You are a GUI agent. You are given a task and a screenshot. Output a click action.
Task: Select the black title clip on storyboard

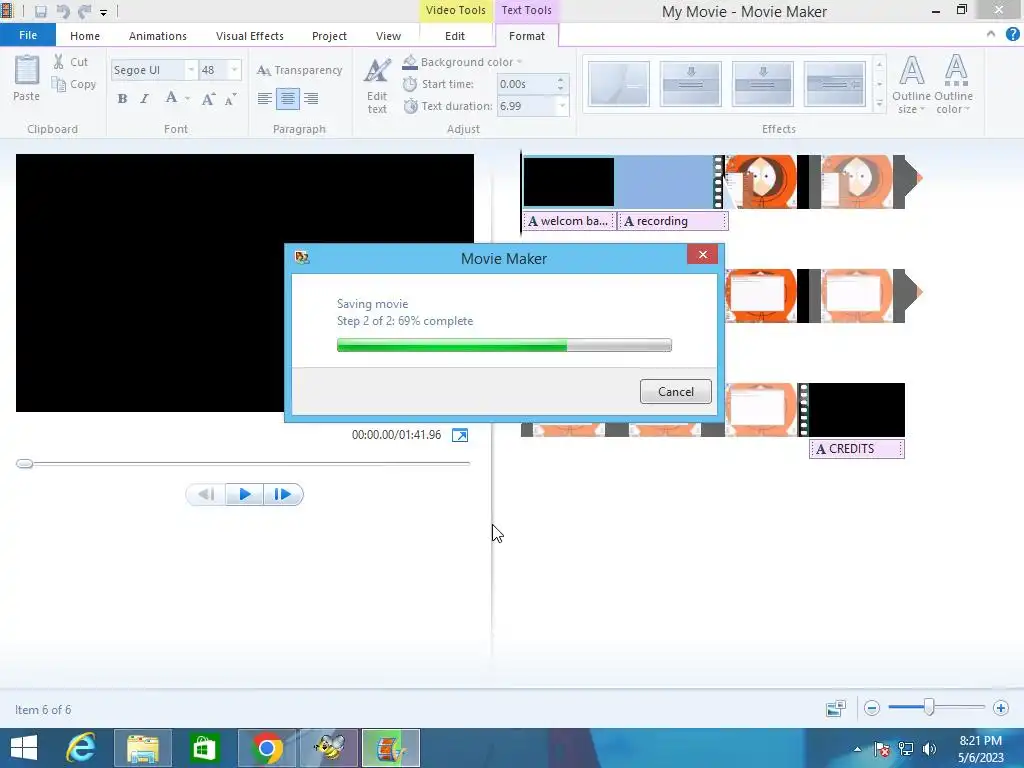pyautogui.click(x=568, y=182)
